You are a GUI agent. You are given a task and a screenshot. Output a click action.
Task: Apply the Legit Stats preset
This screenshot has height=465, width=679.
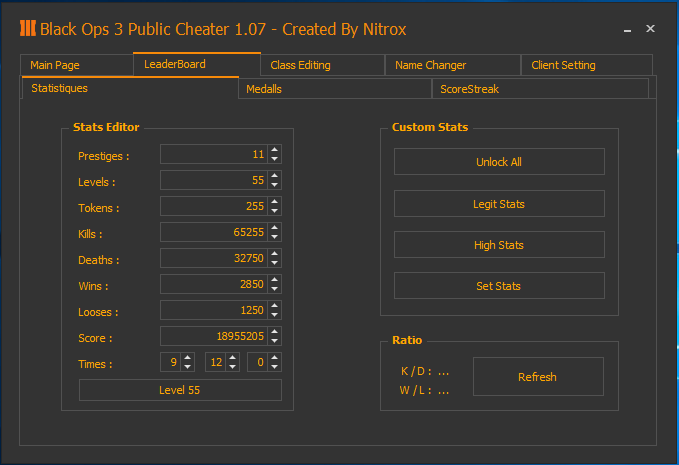(x=499, y=203)
